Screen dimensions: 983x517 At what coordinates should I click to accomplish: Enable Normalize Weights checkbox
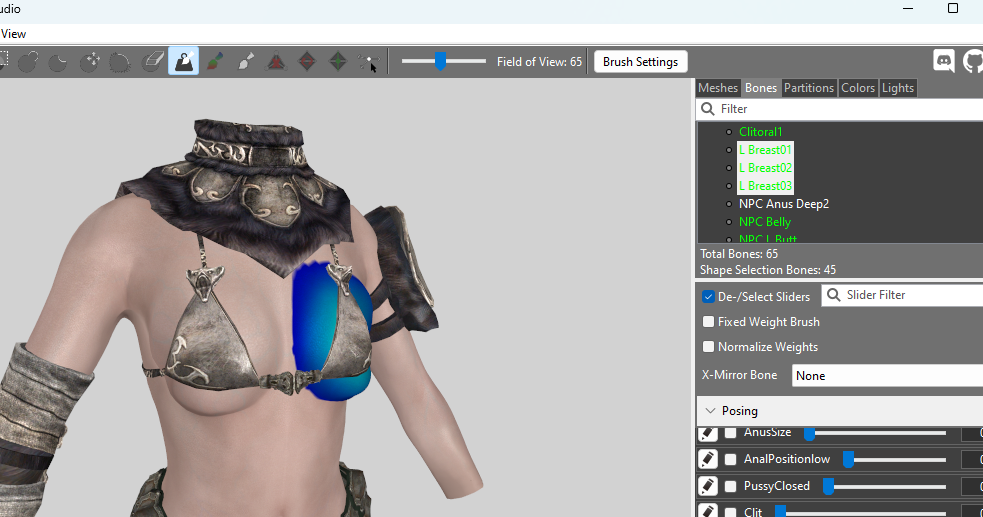[x=708, y=347]
